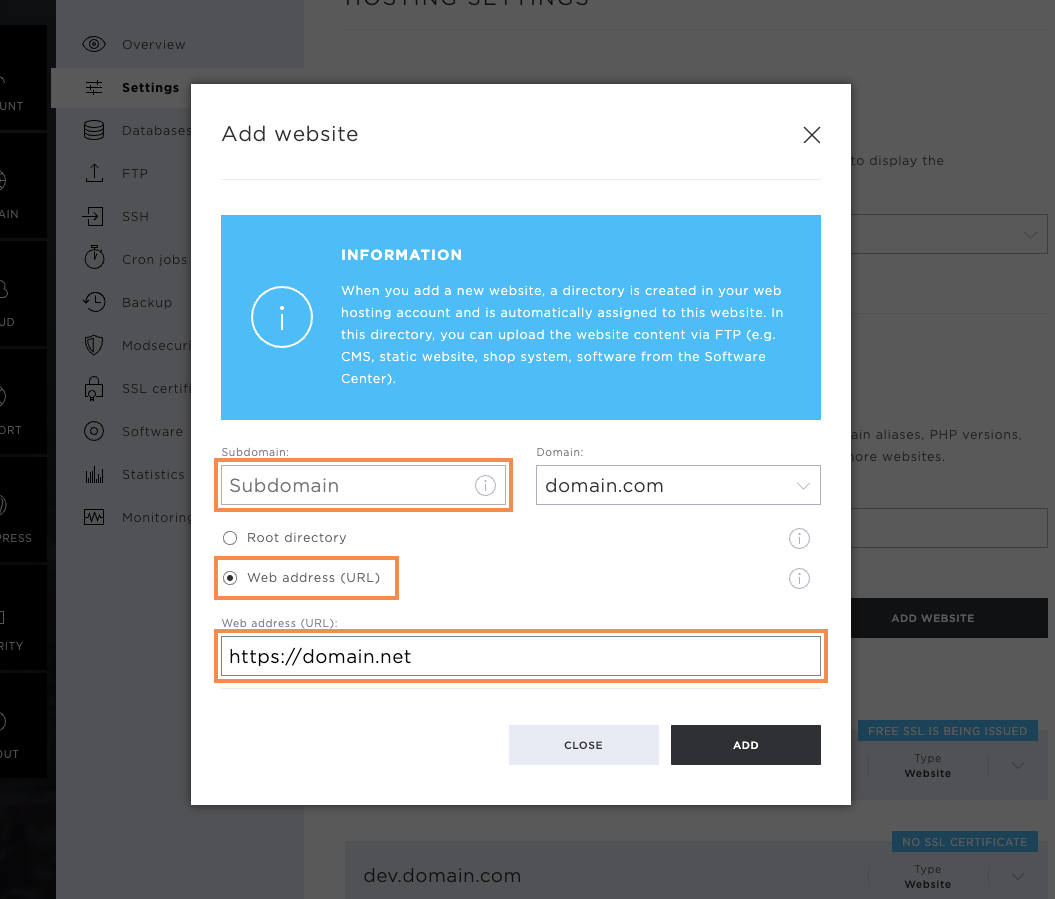Click the ADD button
The height and width of the screenshot is (899, 1055).
[x=745, y=745]
